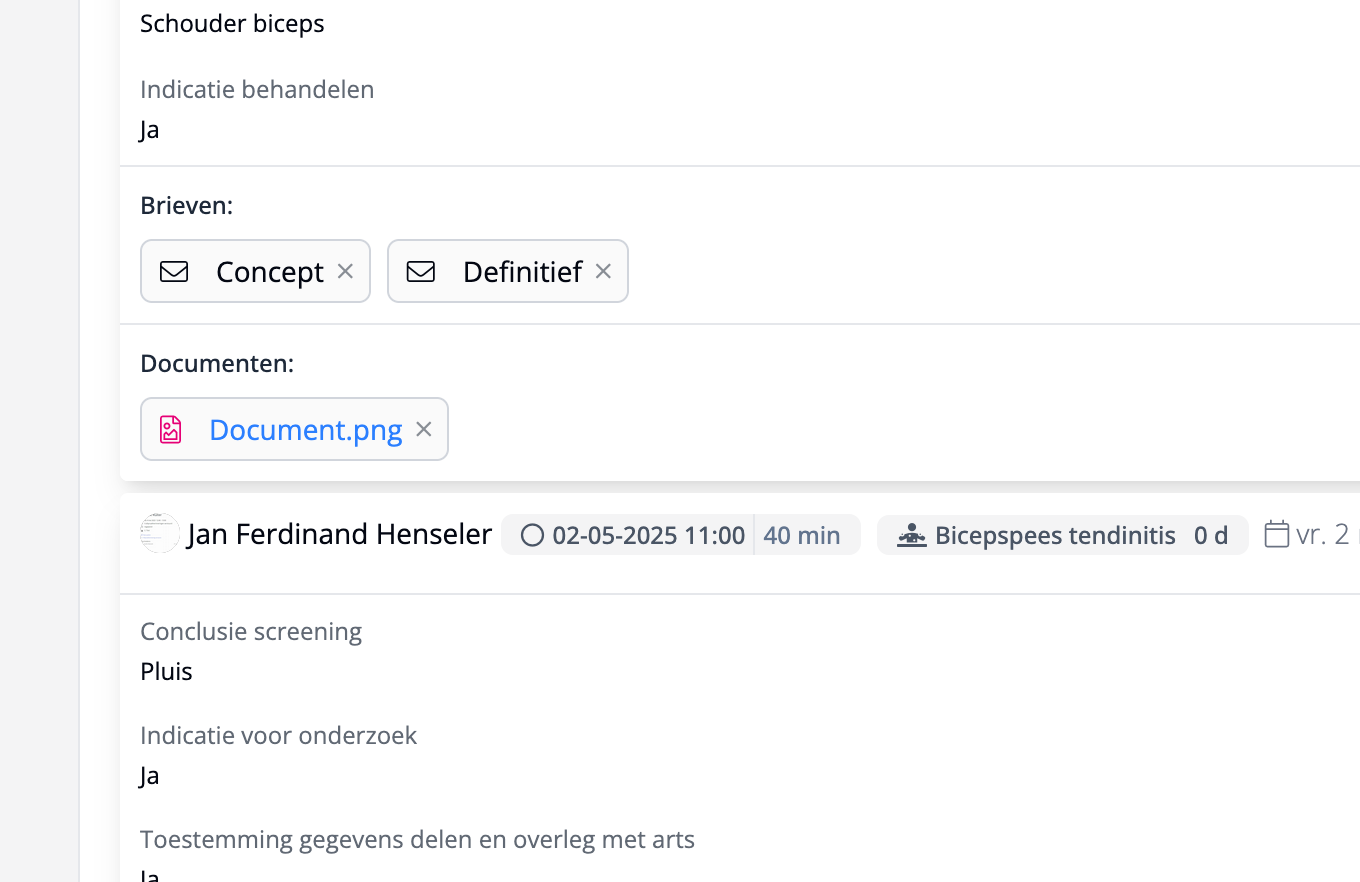Click the patient icon next to Bicepspees tendinitis
The image size is (1360, 882).
911,535
